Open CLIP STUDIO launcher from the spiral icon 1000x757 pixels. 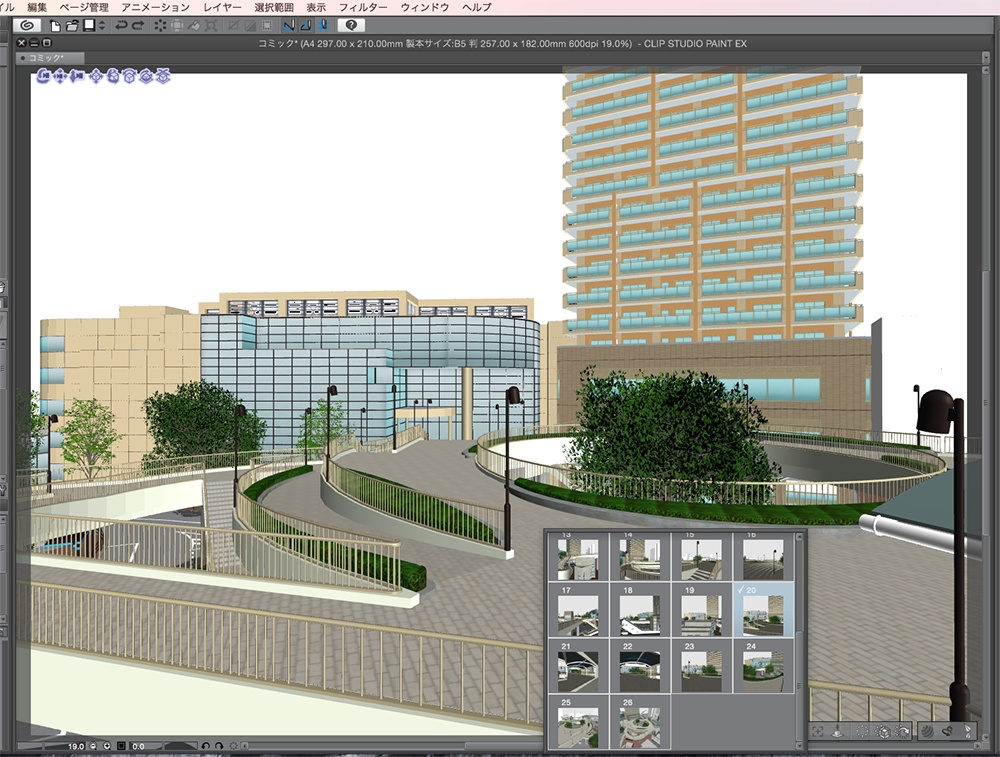coord(26,26)
